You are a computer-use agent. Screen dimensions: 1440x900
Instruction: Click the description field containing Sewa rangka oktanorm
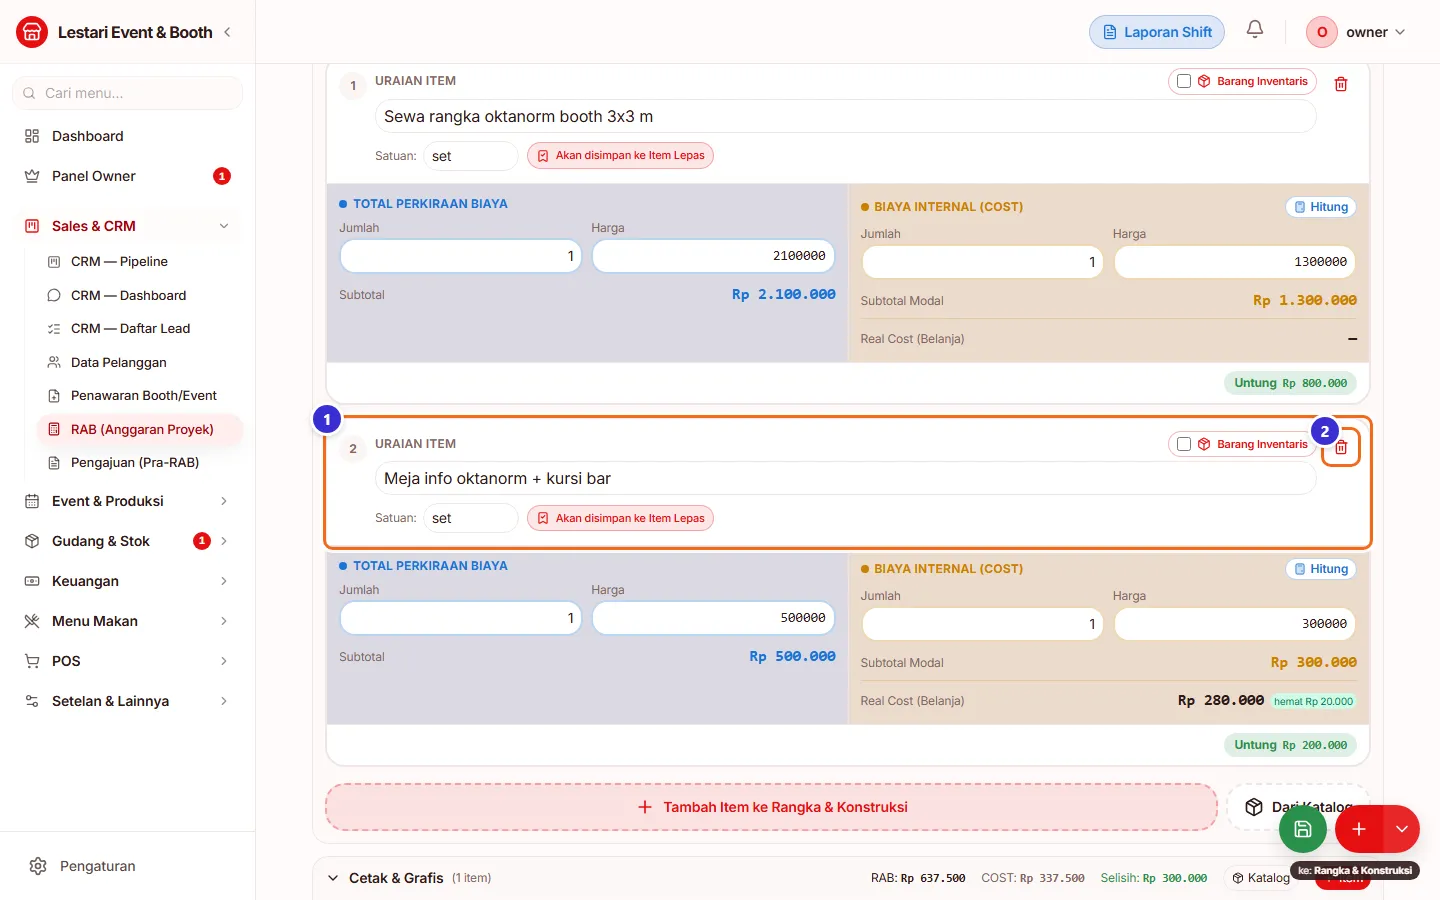[845, 117]
